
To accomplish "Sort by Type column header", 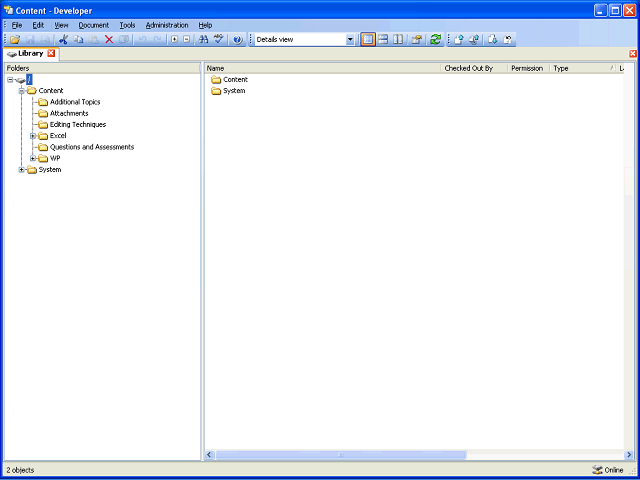I will [583, 69].
